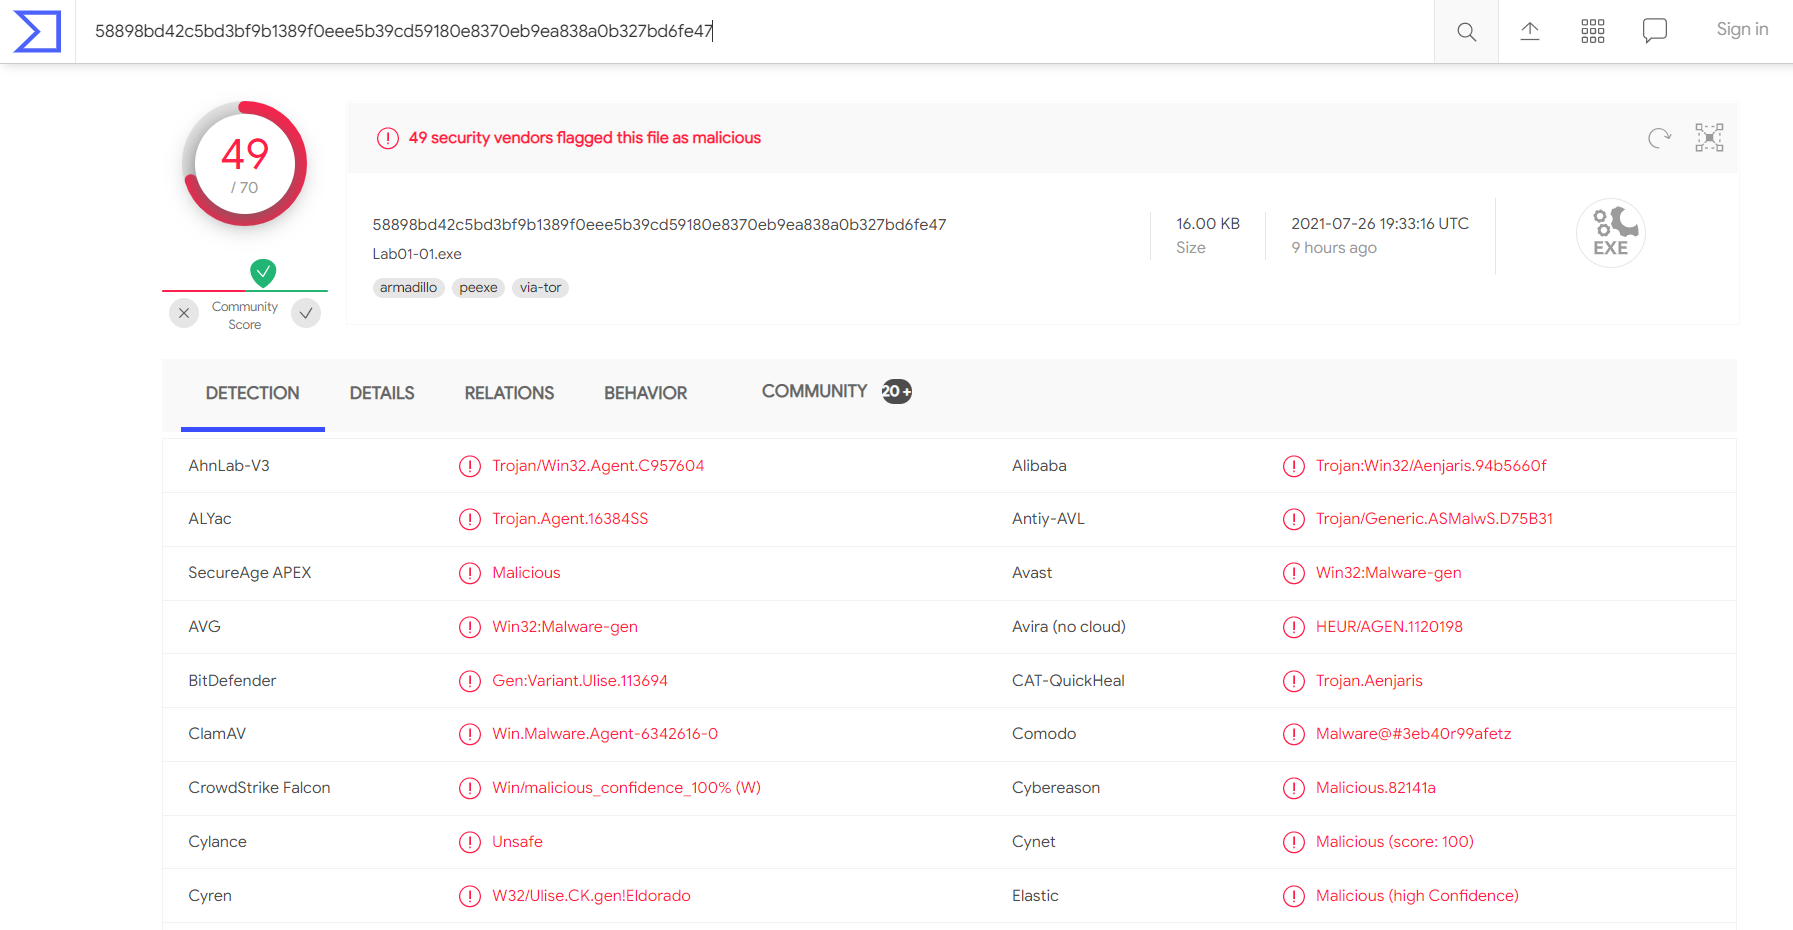
Task: Click the CrowdStrike Falcon vendor name
Action: click(259, 788)
